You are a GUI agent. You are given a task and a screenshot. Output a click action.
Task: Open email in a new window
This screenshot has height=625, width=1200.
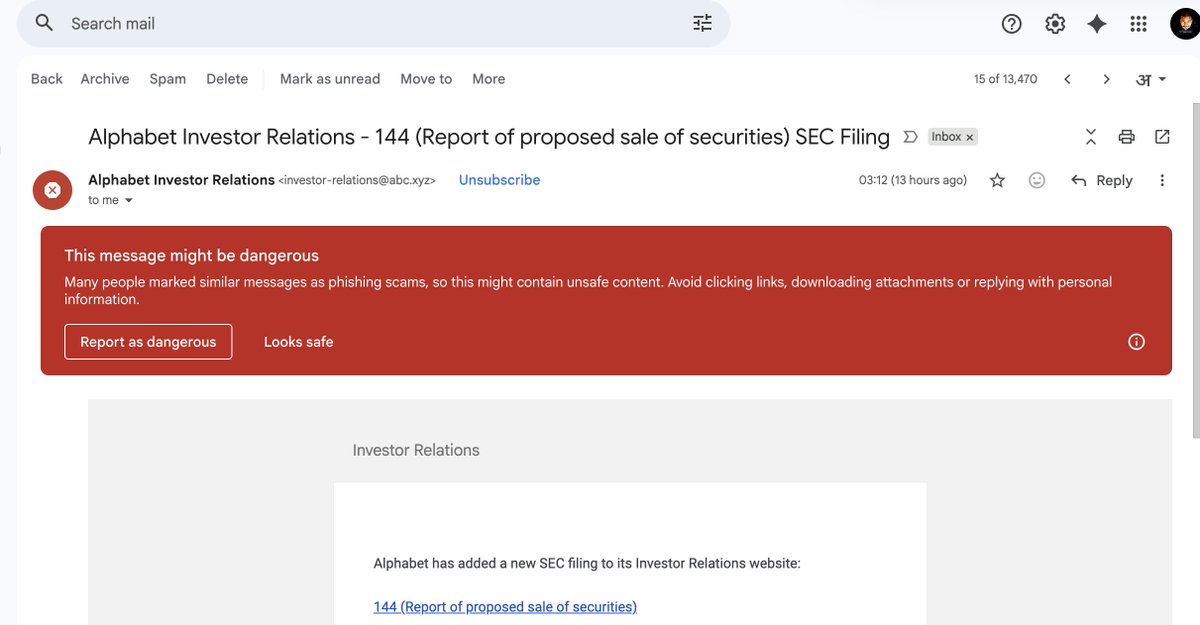click(x=1162, y=136)
